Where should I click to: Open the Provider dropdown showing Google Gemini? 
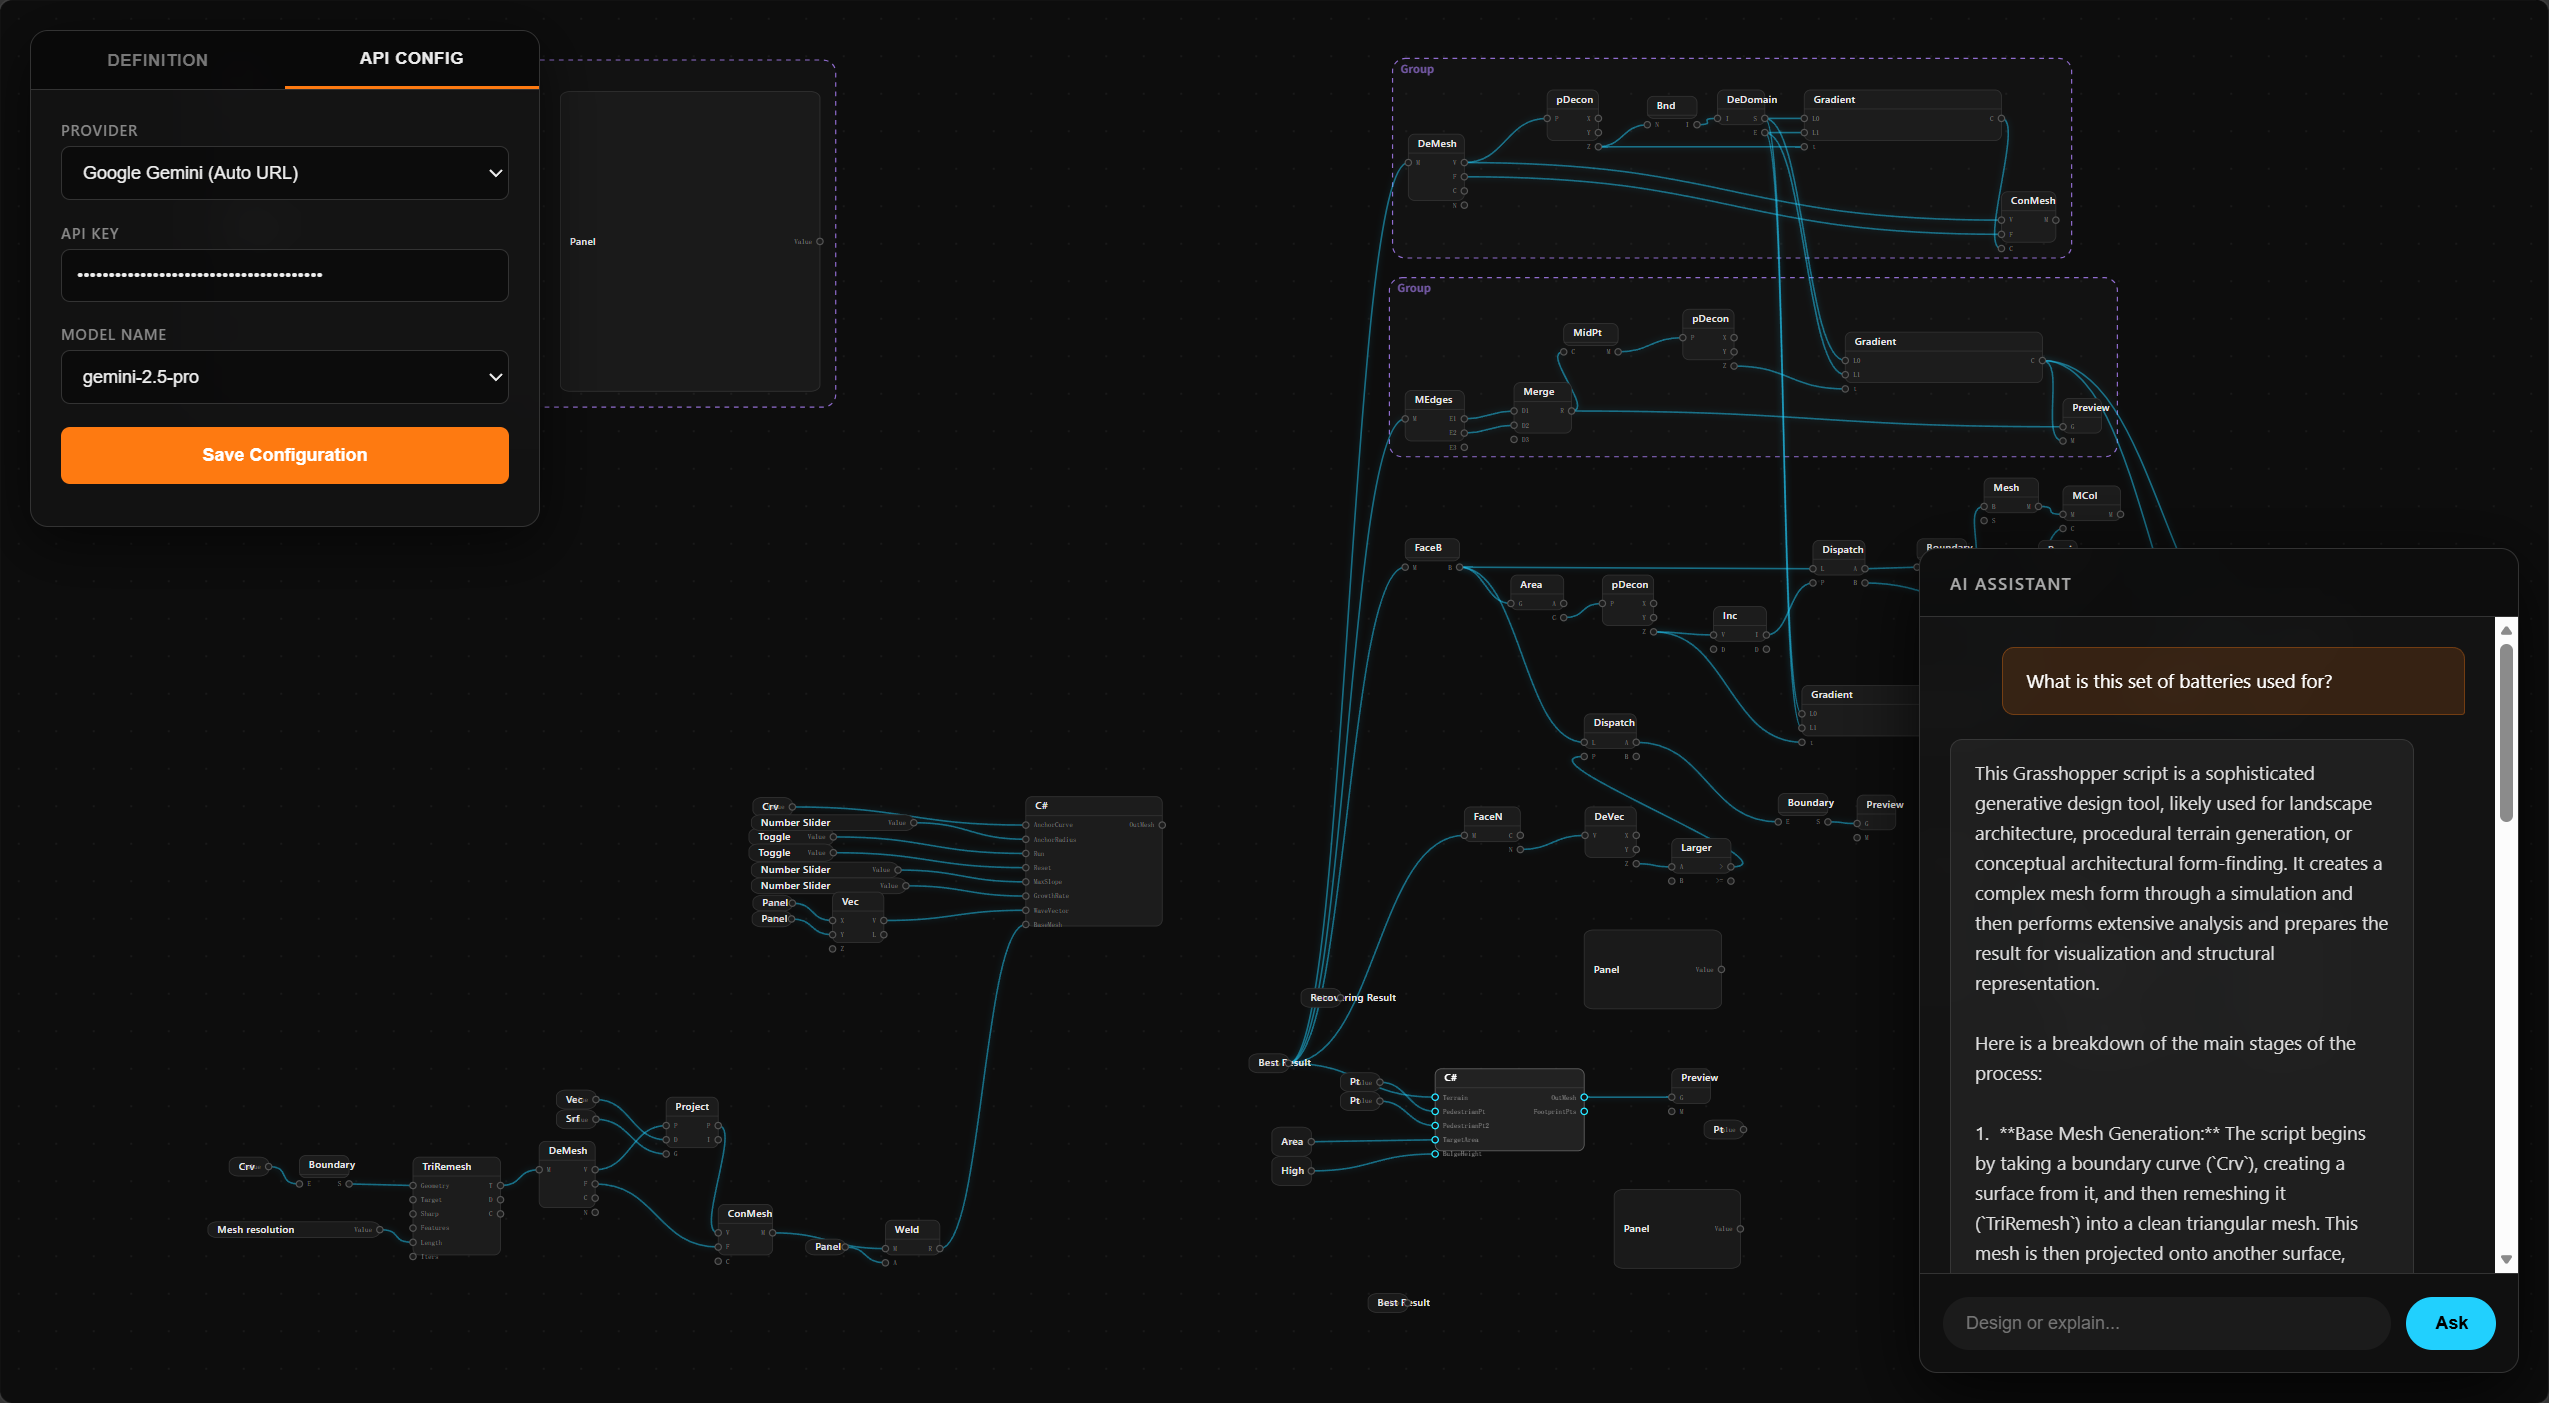click(285, 173)
